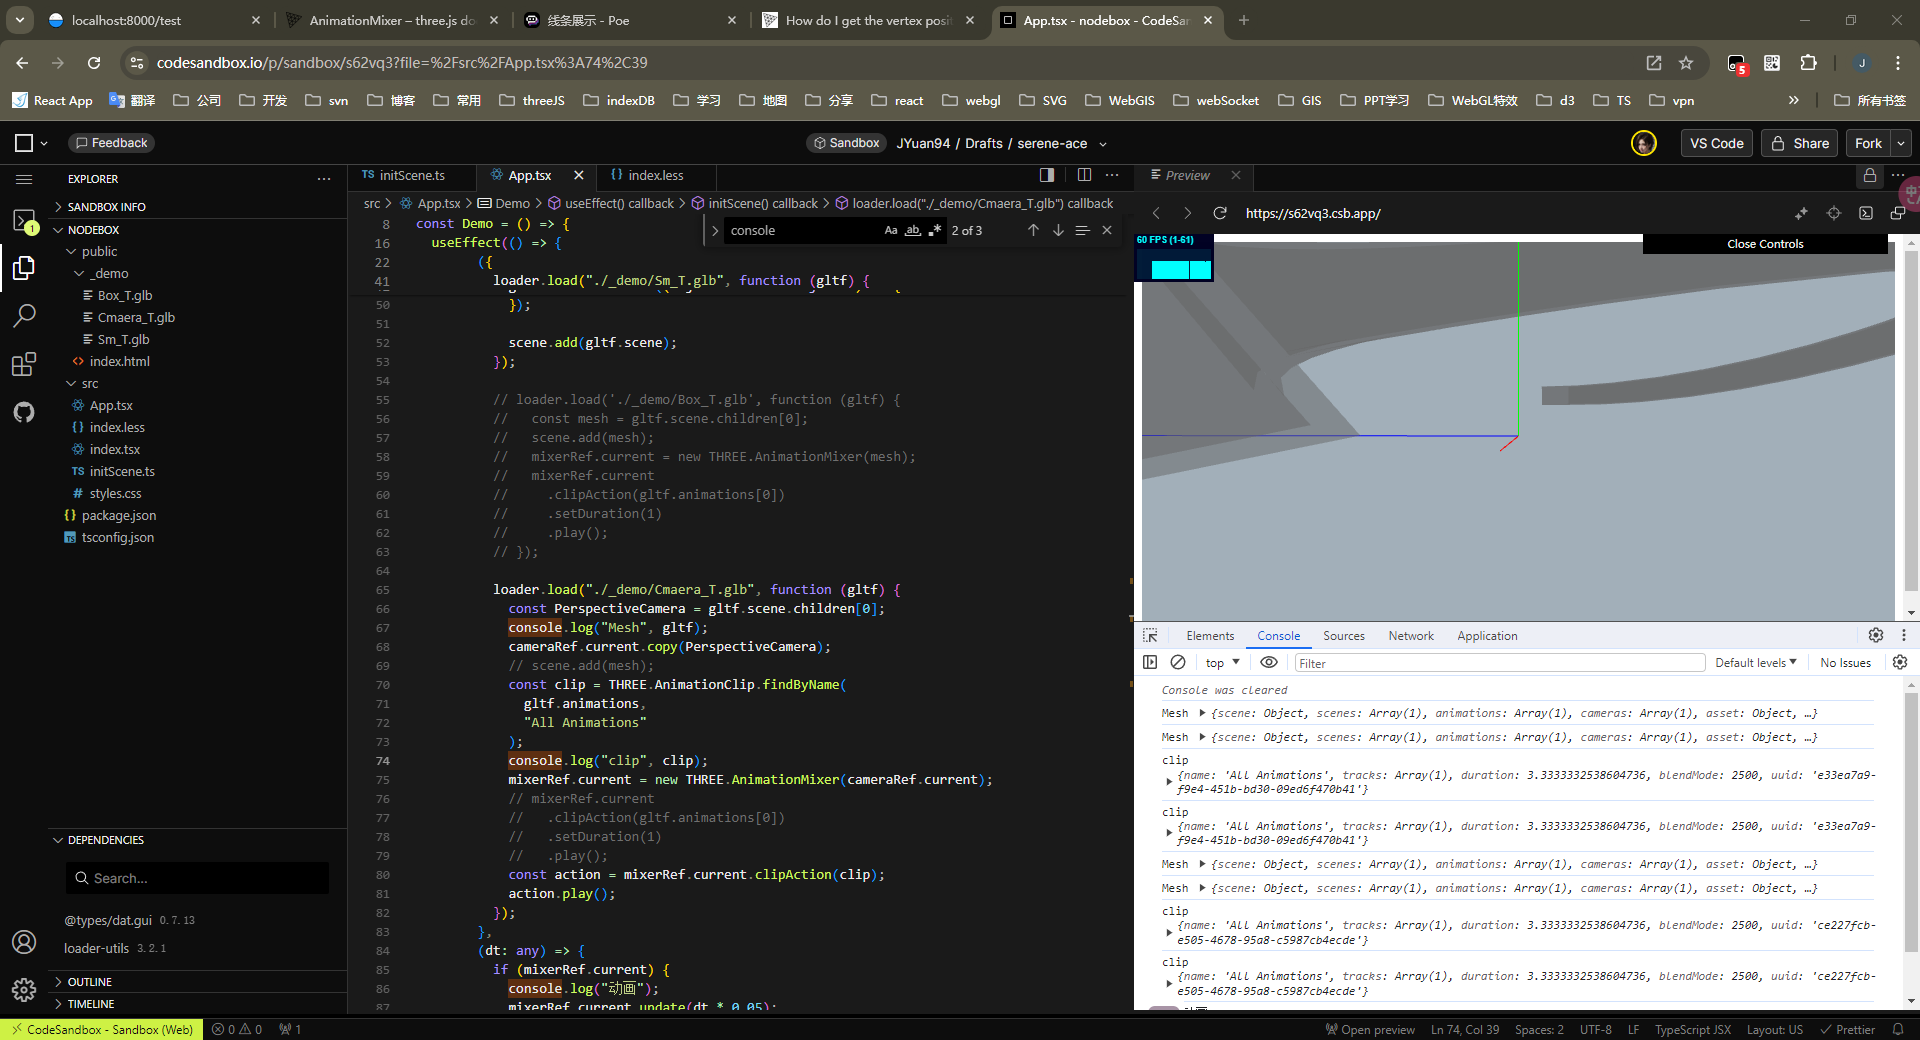
Task: Click the terminal icon in the preview toolbar
Action: click(1866, 213)
